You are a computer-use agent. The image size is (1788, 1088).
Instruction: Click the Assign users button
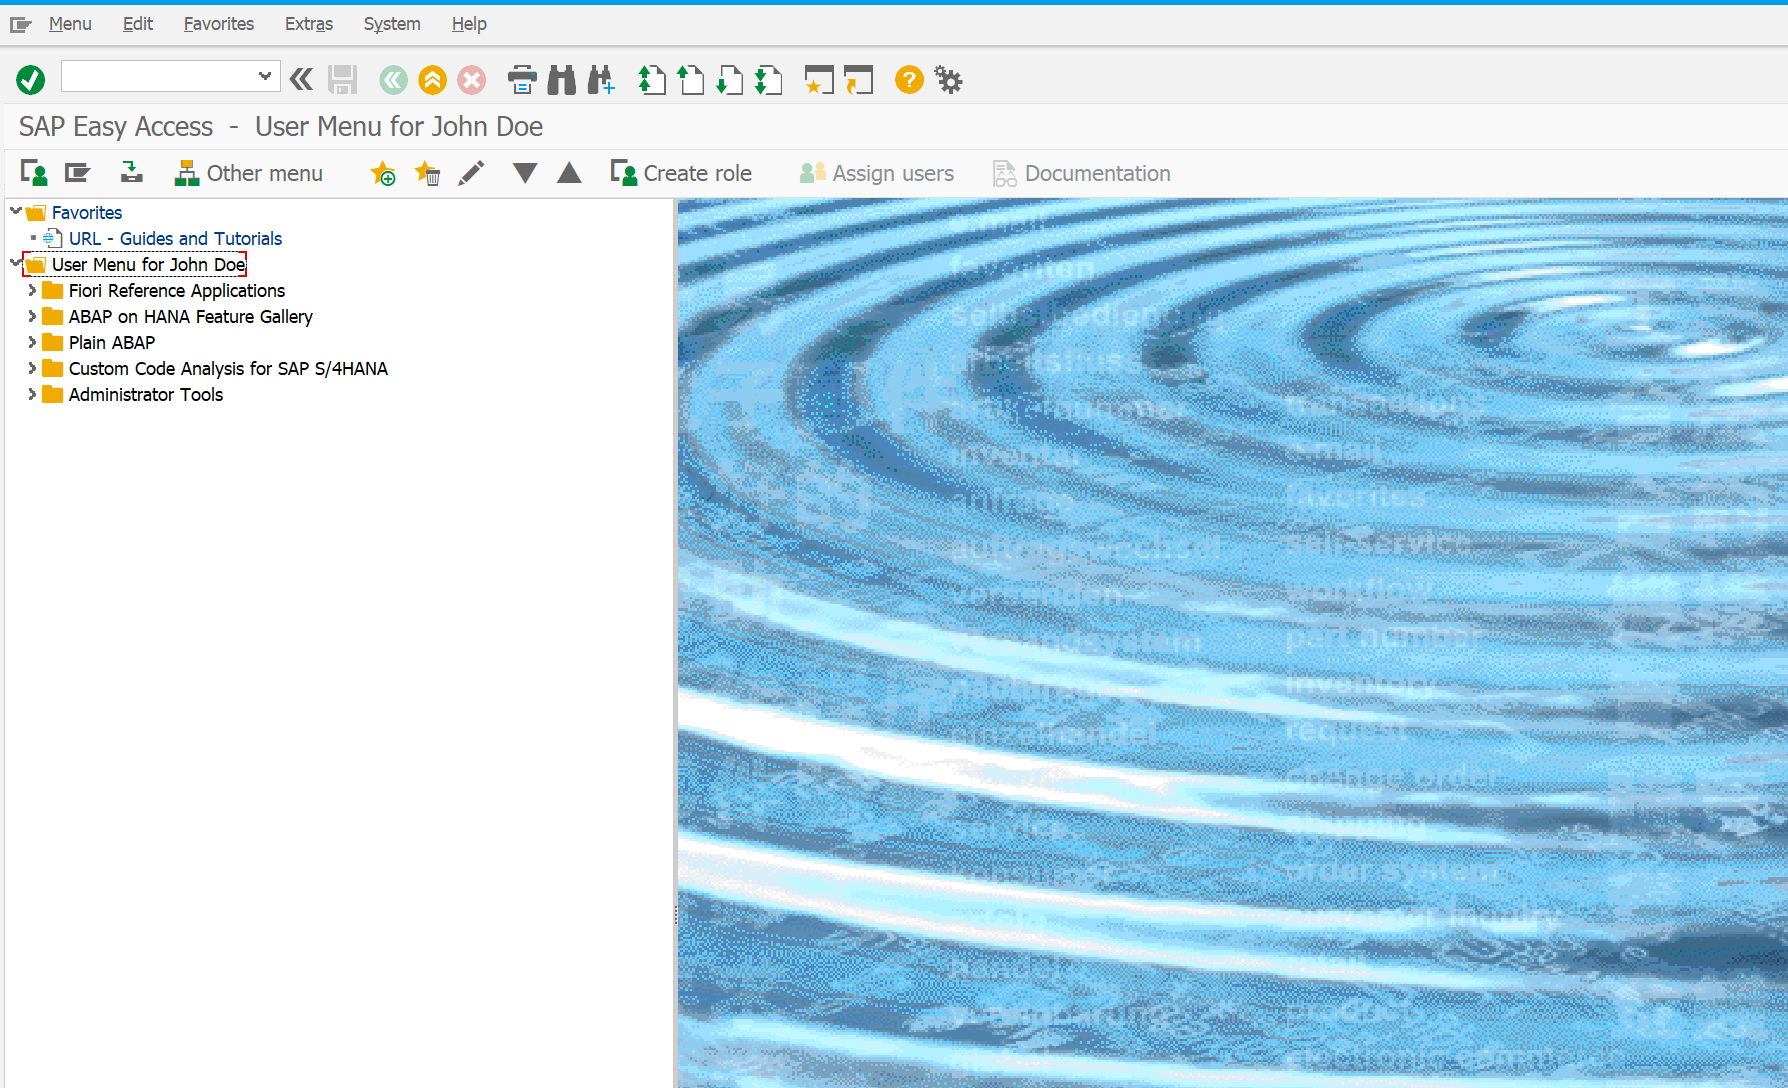pyautogui.click(x=877, y=173)
